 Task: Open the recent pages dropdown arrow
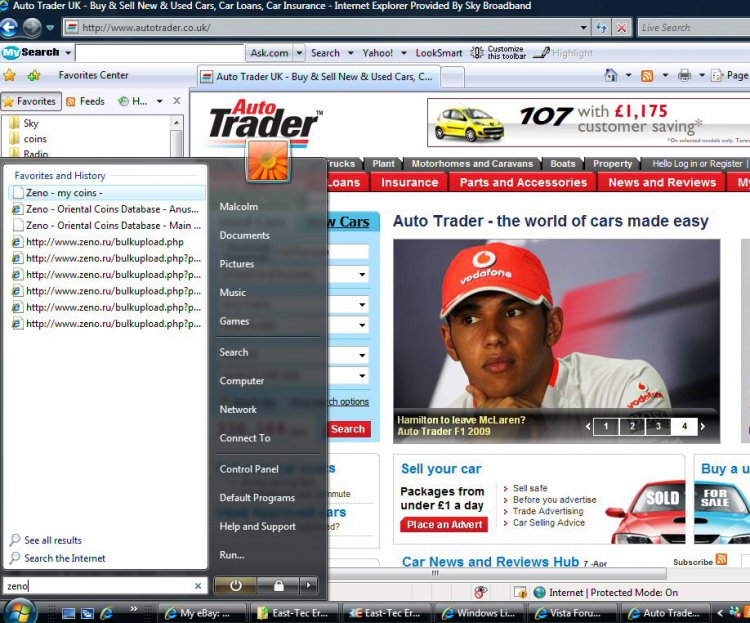[50, 28]
